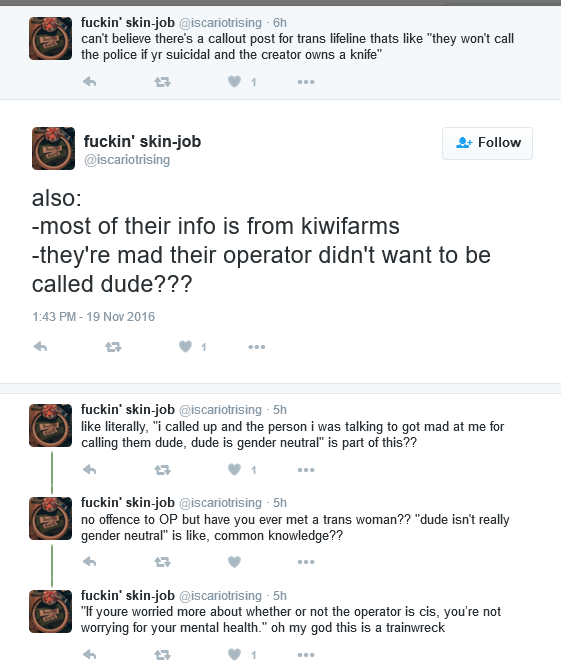Open more options on callout post tweet
Image resolution: width=561 pixels, height=671 pixels.
(x=306, y=82)
